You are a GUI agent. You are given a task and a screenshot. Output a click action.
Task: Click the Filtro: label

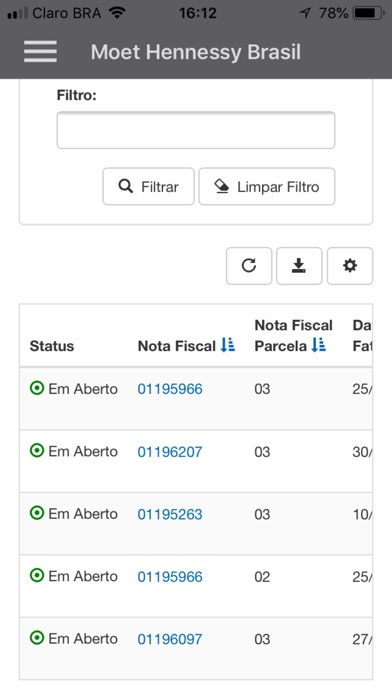pos(76,95)
